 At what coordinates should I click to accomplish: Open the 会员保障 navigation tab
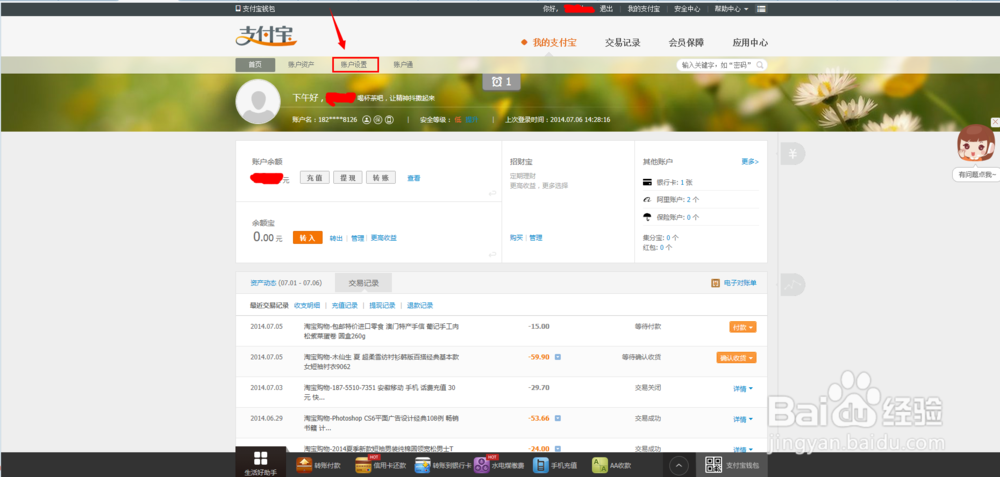tap(686, 43)
